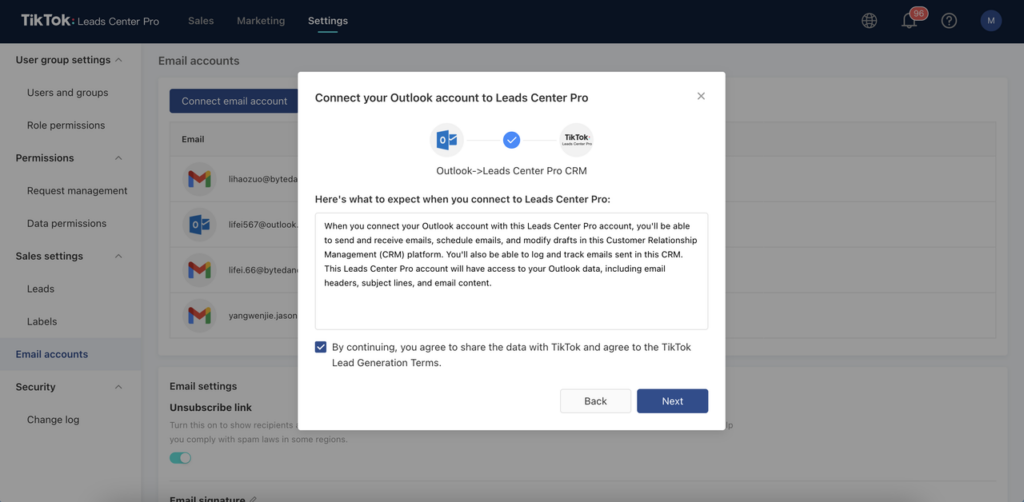Open the Sales tab
This screenshot has height=502, width=1024.
[x=200, y=21]
